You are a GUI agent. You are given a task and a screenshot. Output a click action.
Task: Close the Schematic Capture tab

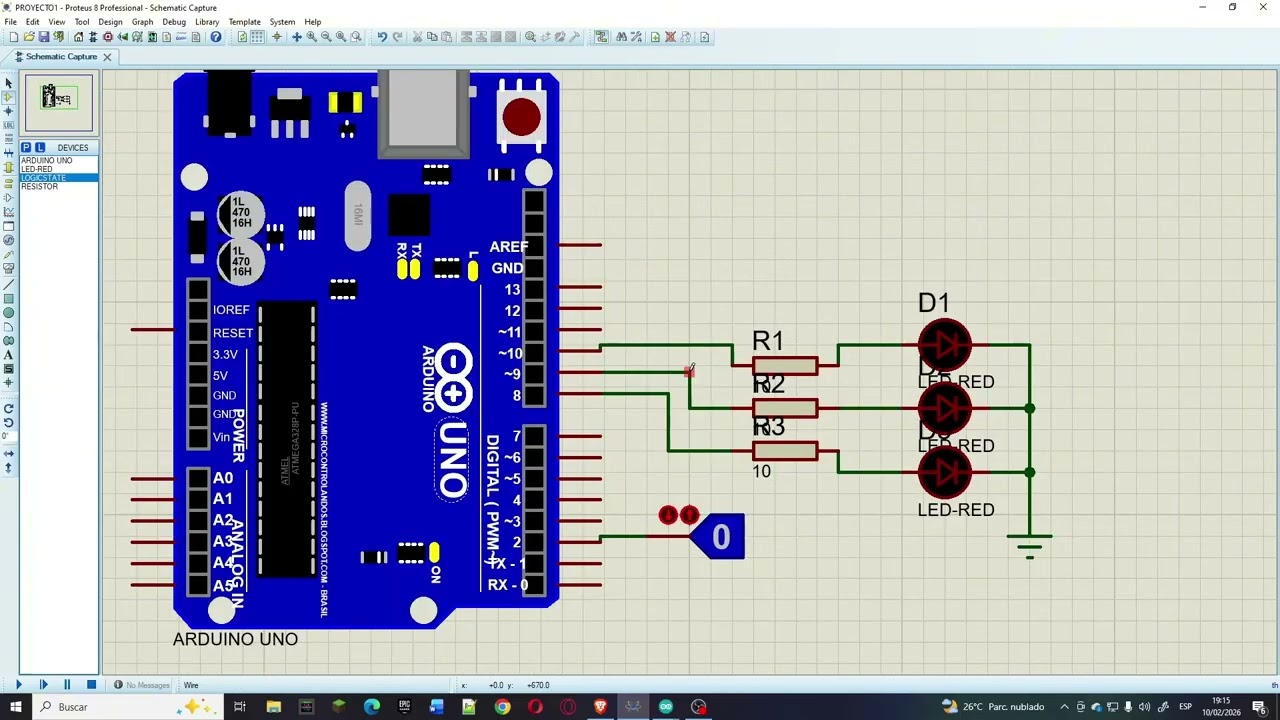[x=107, y=57]
